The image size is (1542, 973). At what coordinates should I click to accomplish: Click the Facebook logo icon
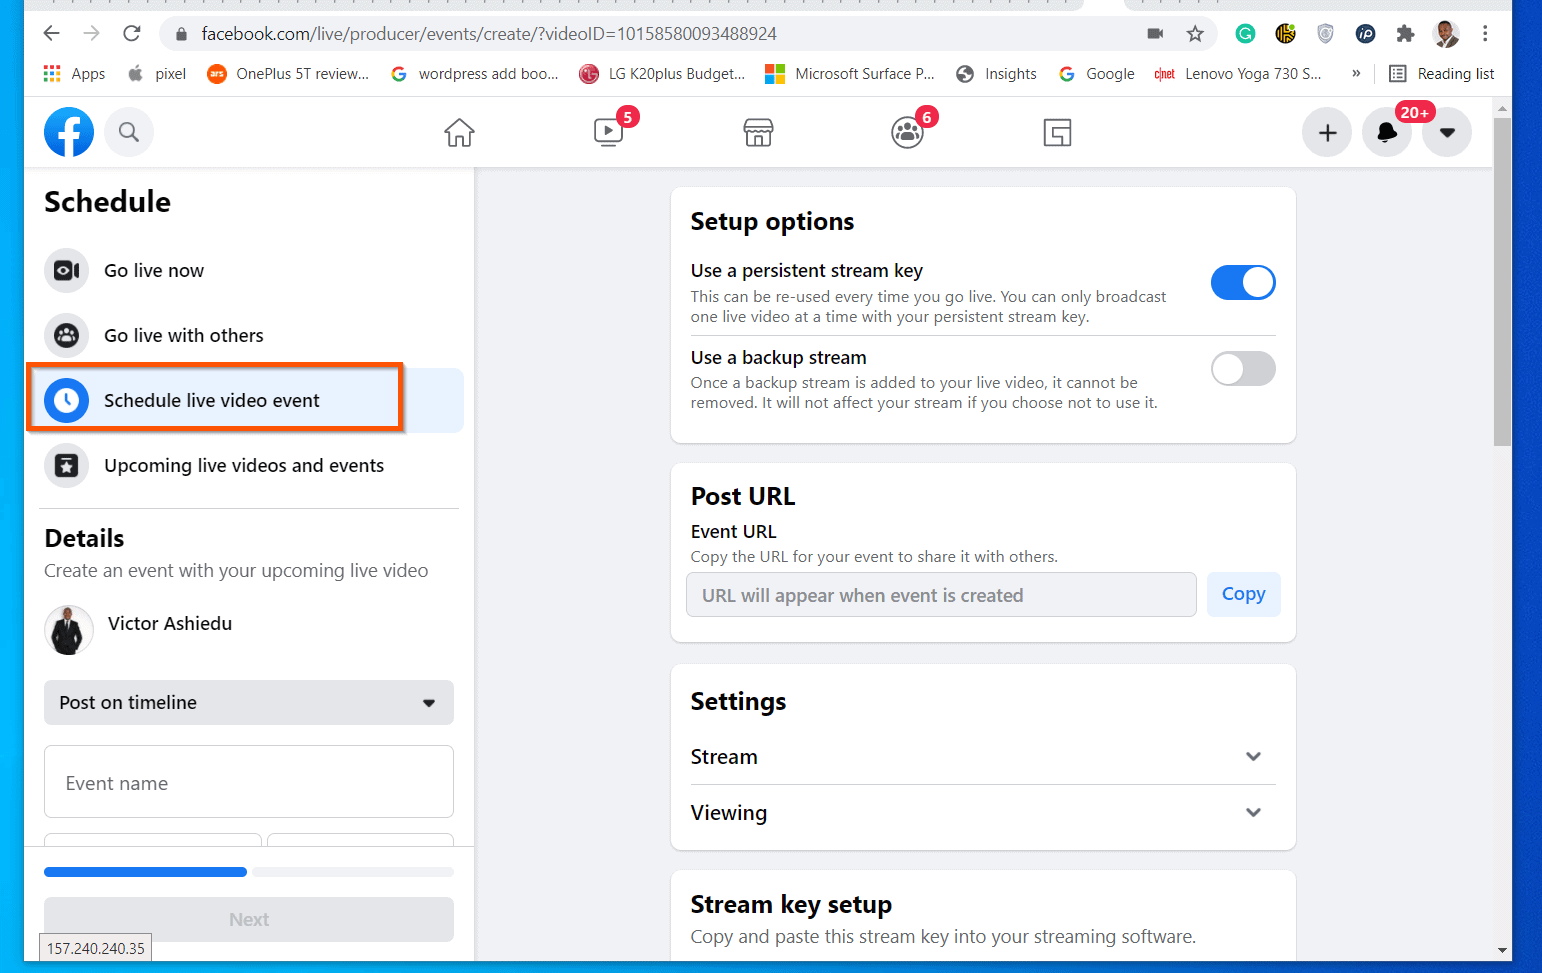pyautogui.click(x=69, y=132)
